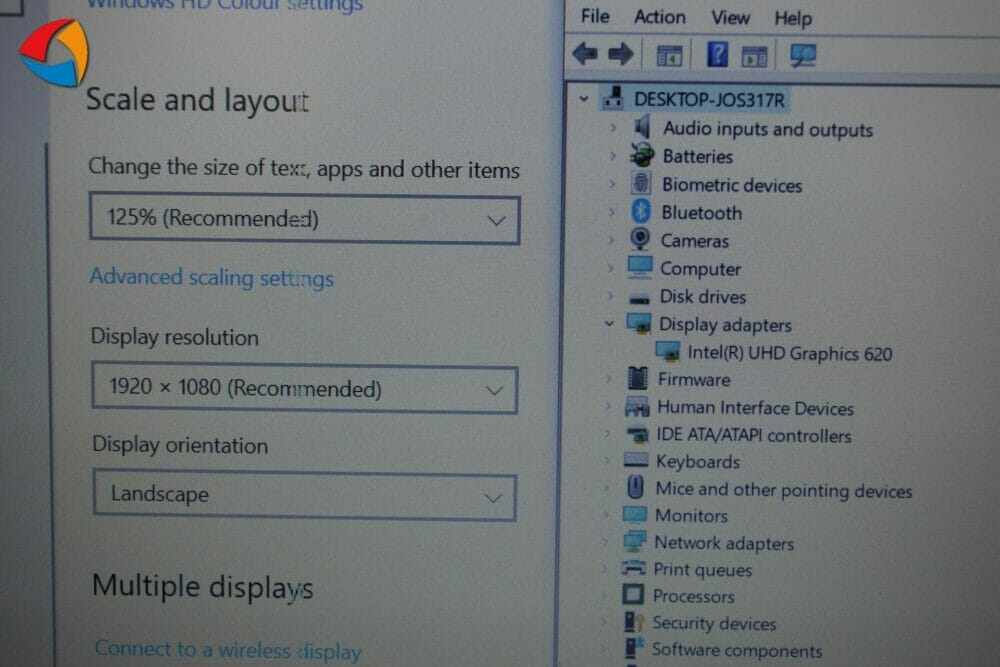
Task: Select the IDE ATA/ATAPI controllers row text
Action: coord(753,436)
